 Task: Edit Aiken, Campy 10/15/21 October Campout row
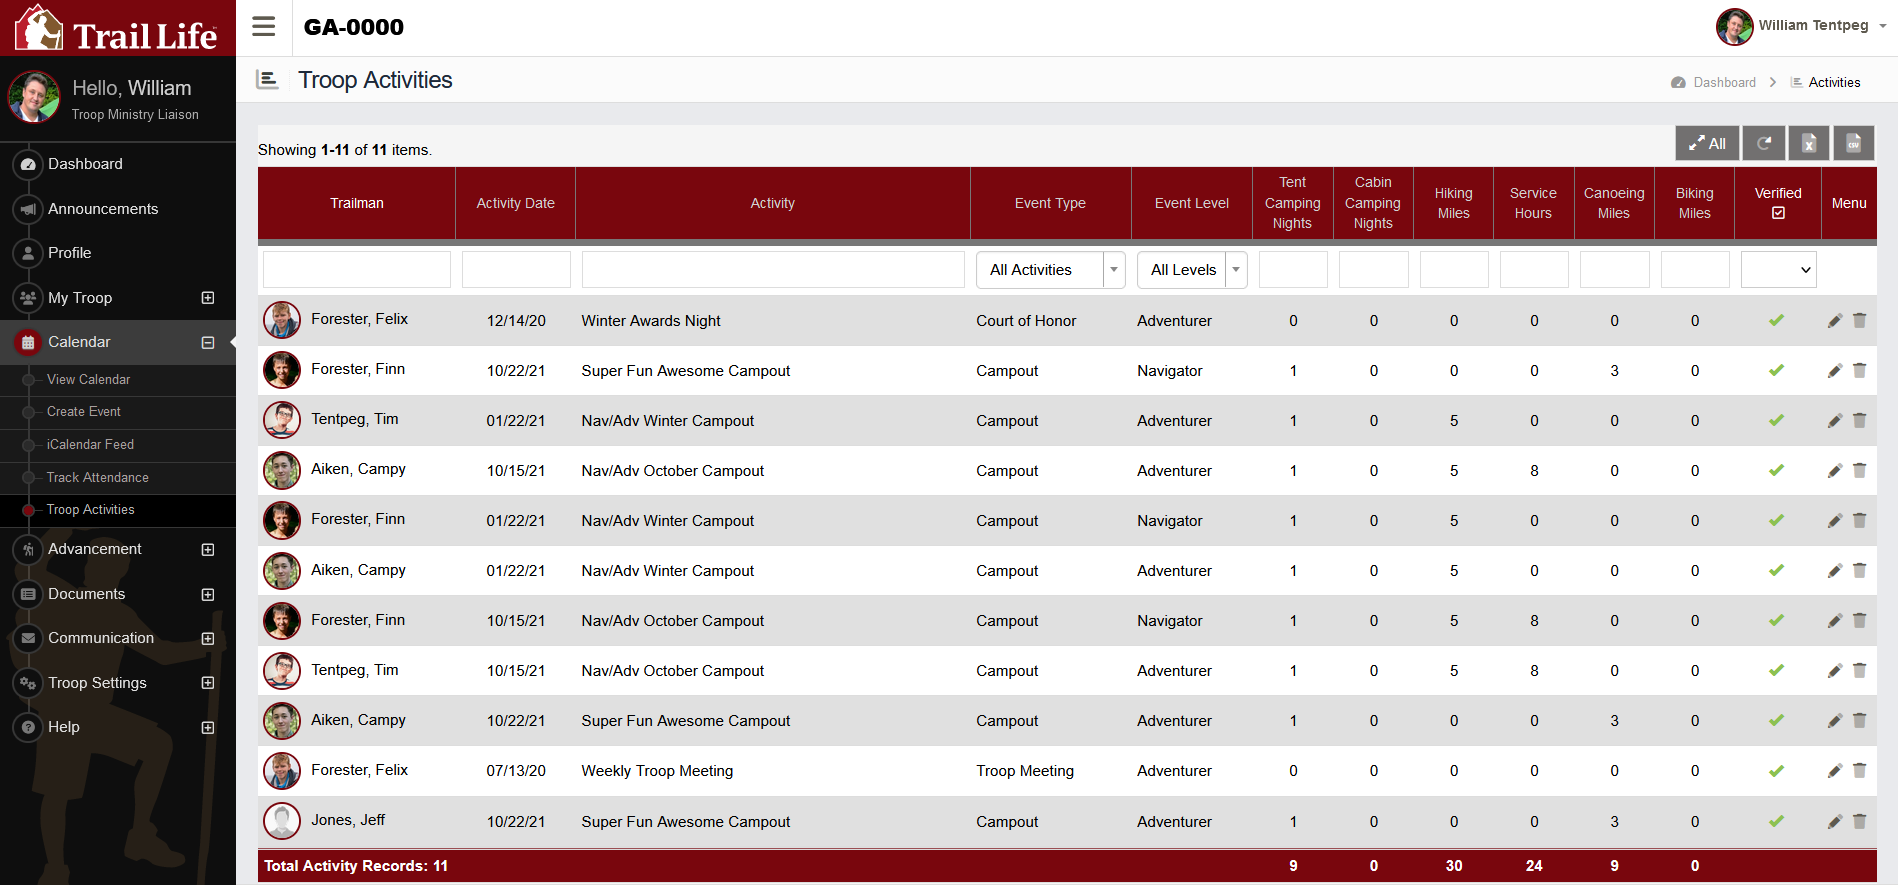click(1835, 471)
